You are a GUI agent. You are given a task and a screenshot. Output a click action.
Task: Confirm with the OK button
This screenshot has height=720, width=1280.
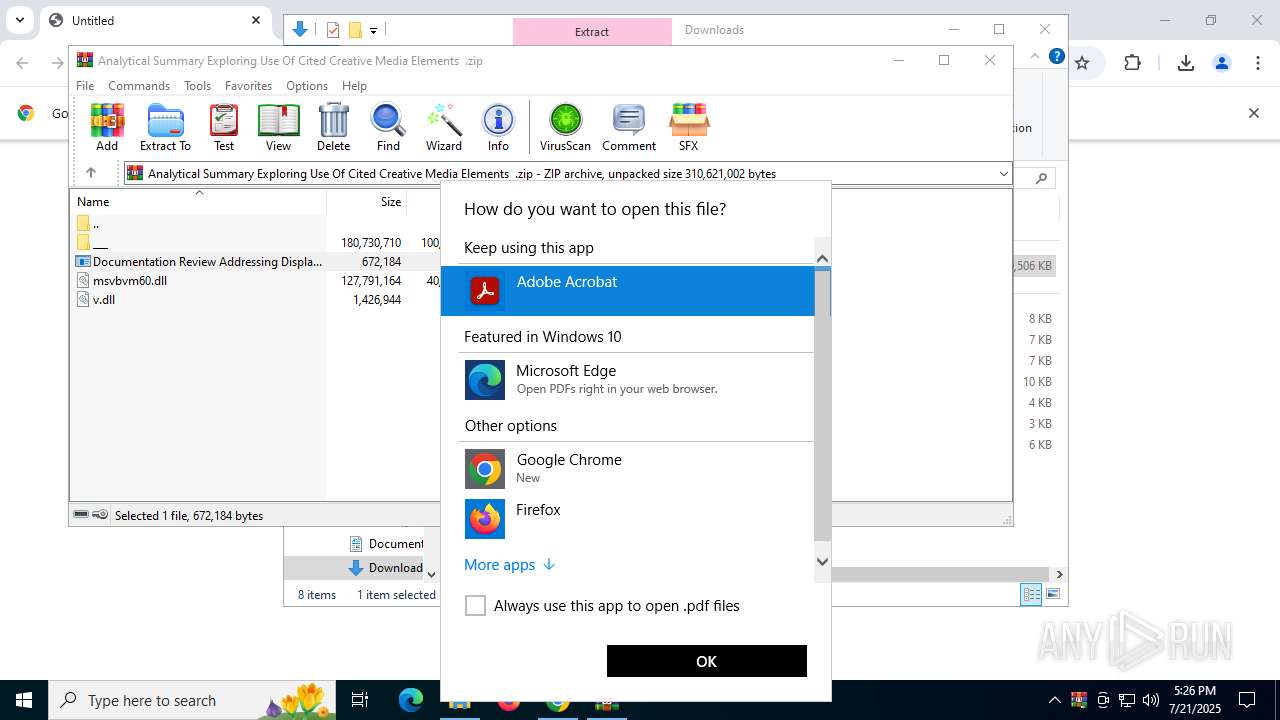706,661
